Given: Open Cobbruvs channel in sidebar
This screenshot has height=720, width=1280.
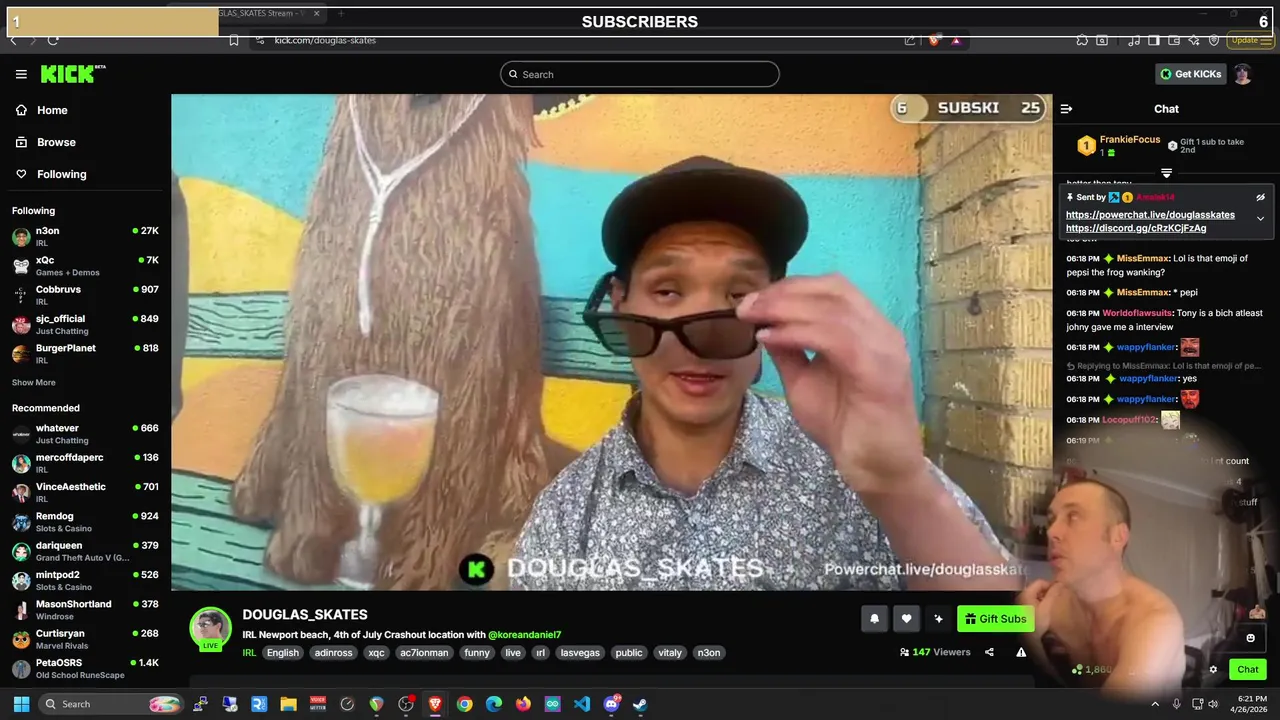Looking at the screenshot, I should [x=85, y=295].
